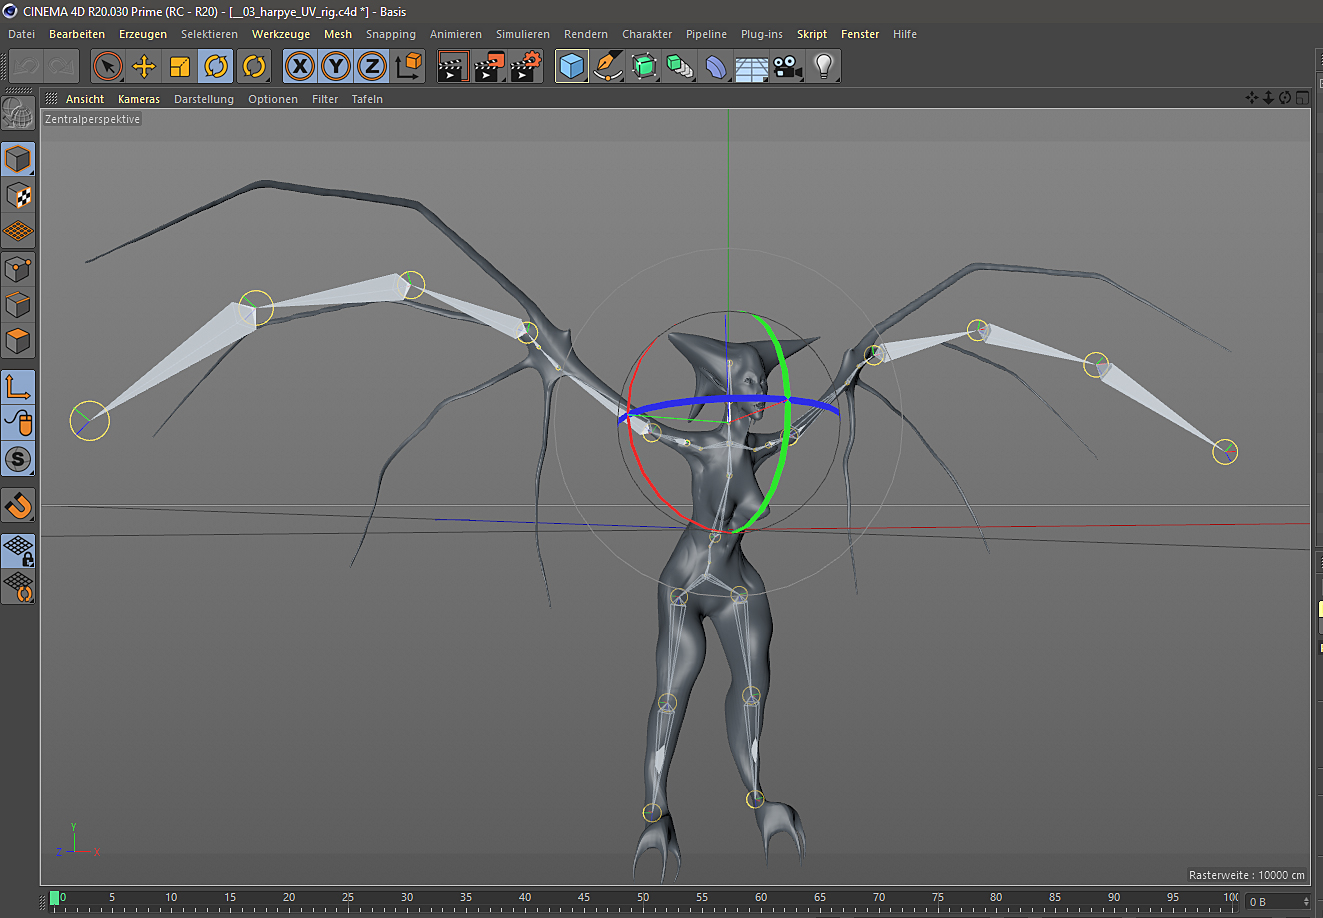Click frame 50 on the timeline ruler
Viewport: 1323px width, 918px height.
pyautogui.click(x=643, y=898)
